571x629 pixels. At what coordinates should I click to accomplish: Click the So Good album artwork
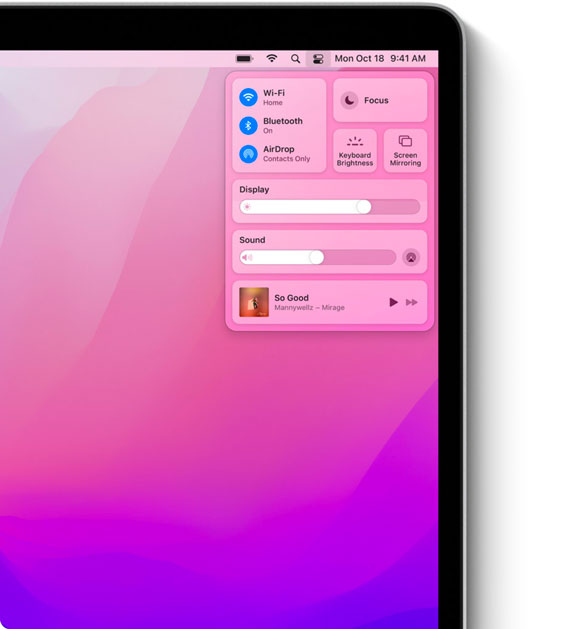[254, 302]
